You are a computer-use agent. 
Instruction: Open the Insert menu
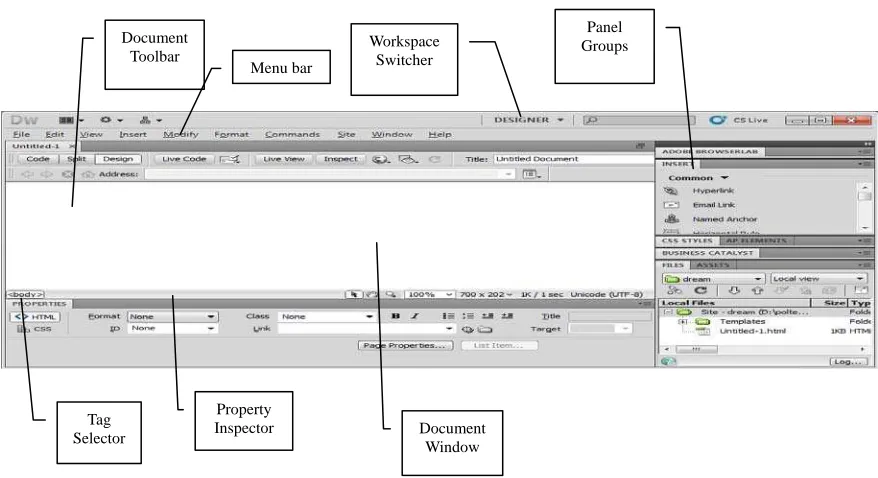pos(133,134)
